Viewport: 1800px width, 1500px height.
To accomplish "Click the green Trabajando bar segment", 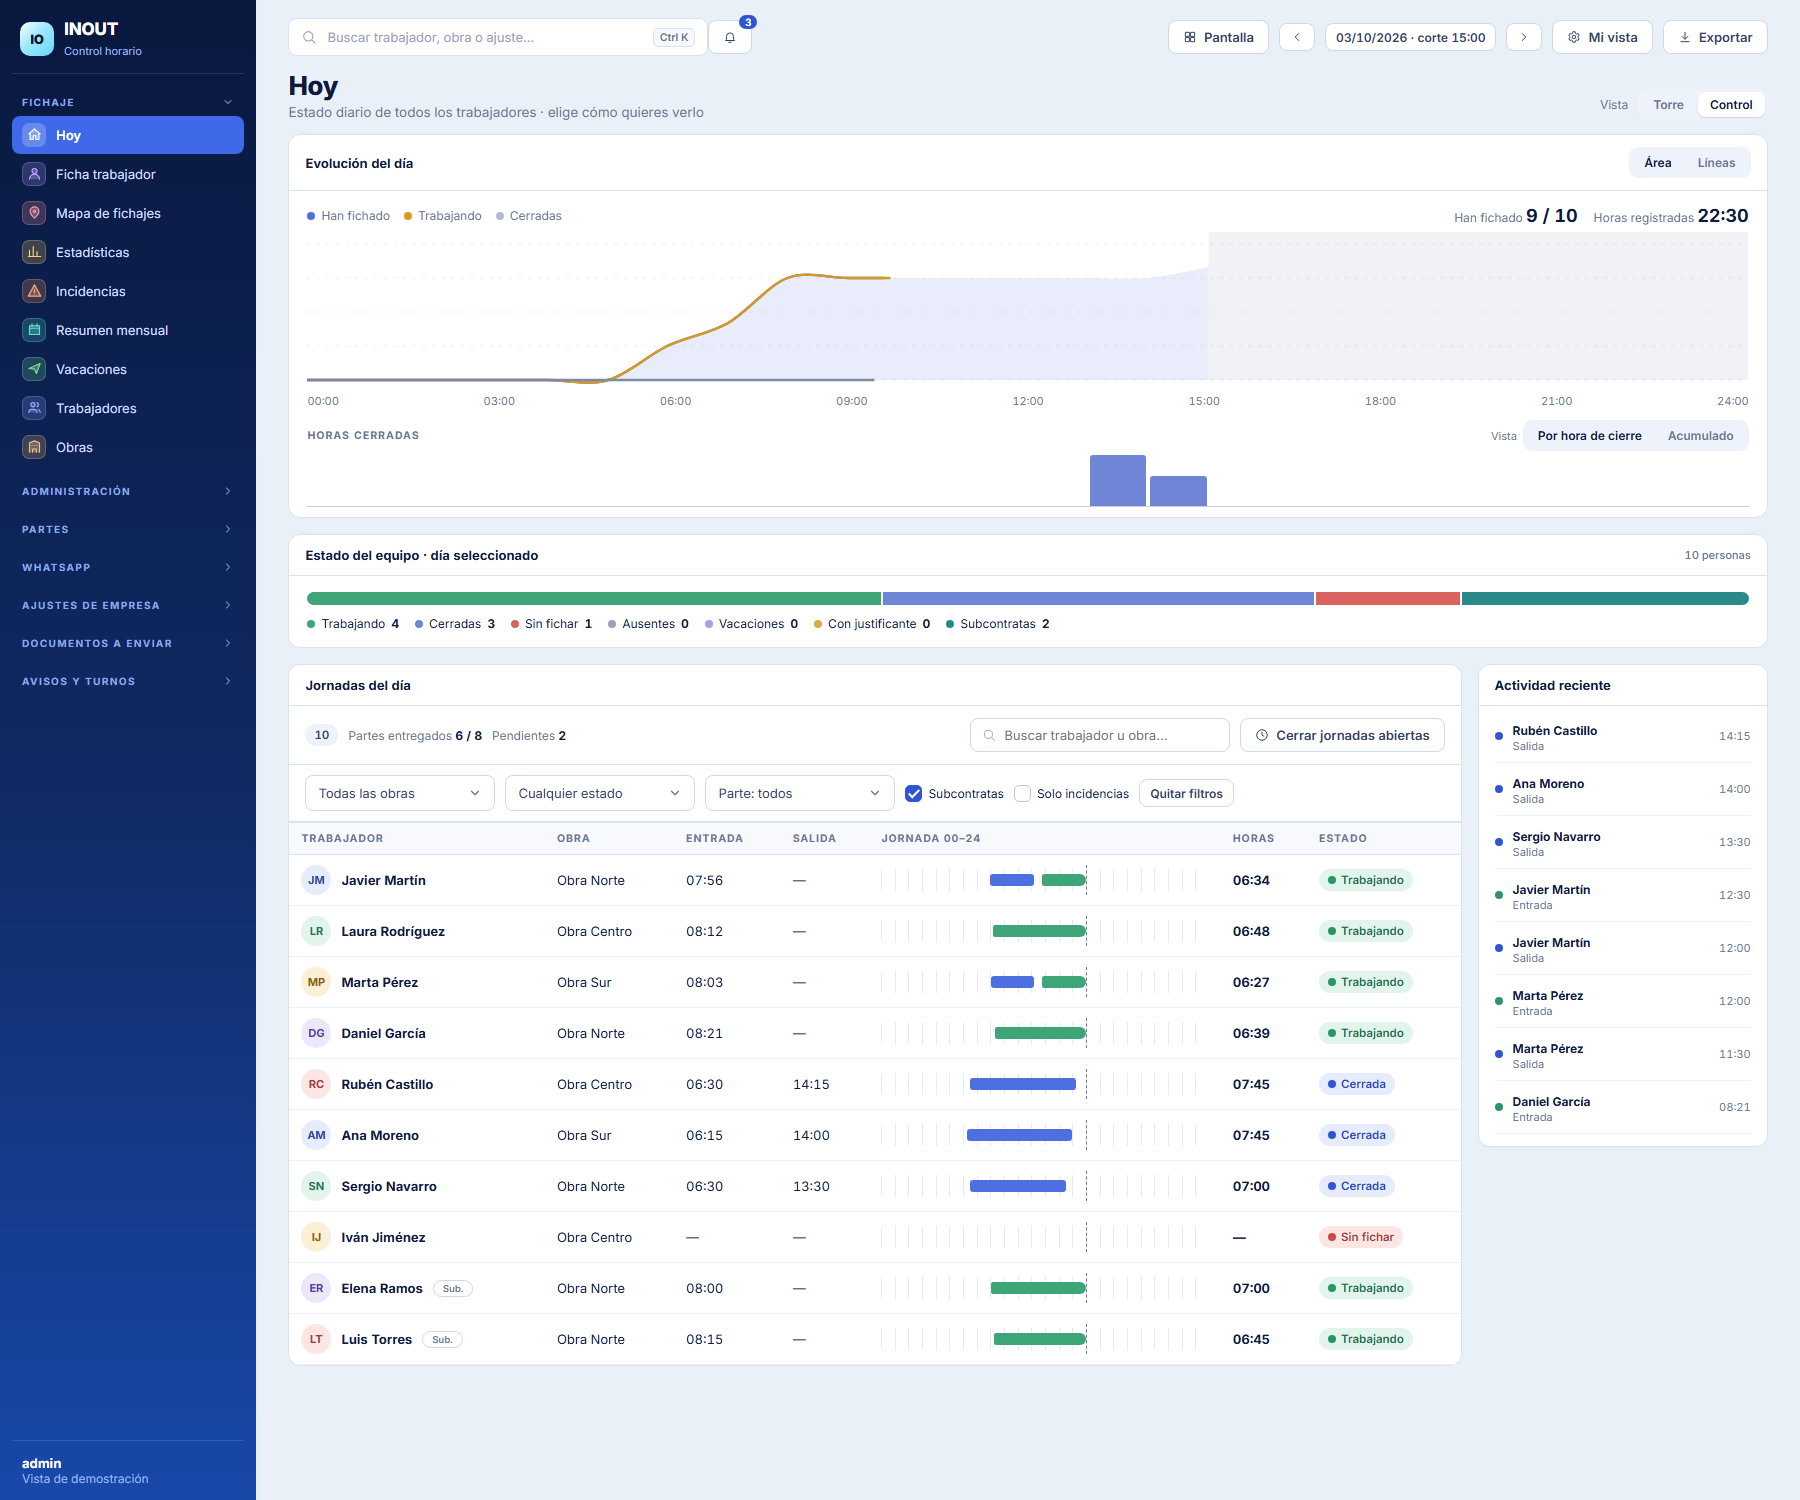I will 594,598.
